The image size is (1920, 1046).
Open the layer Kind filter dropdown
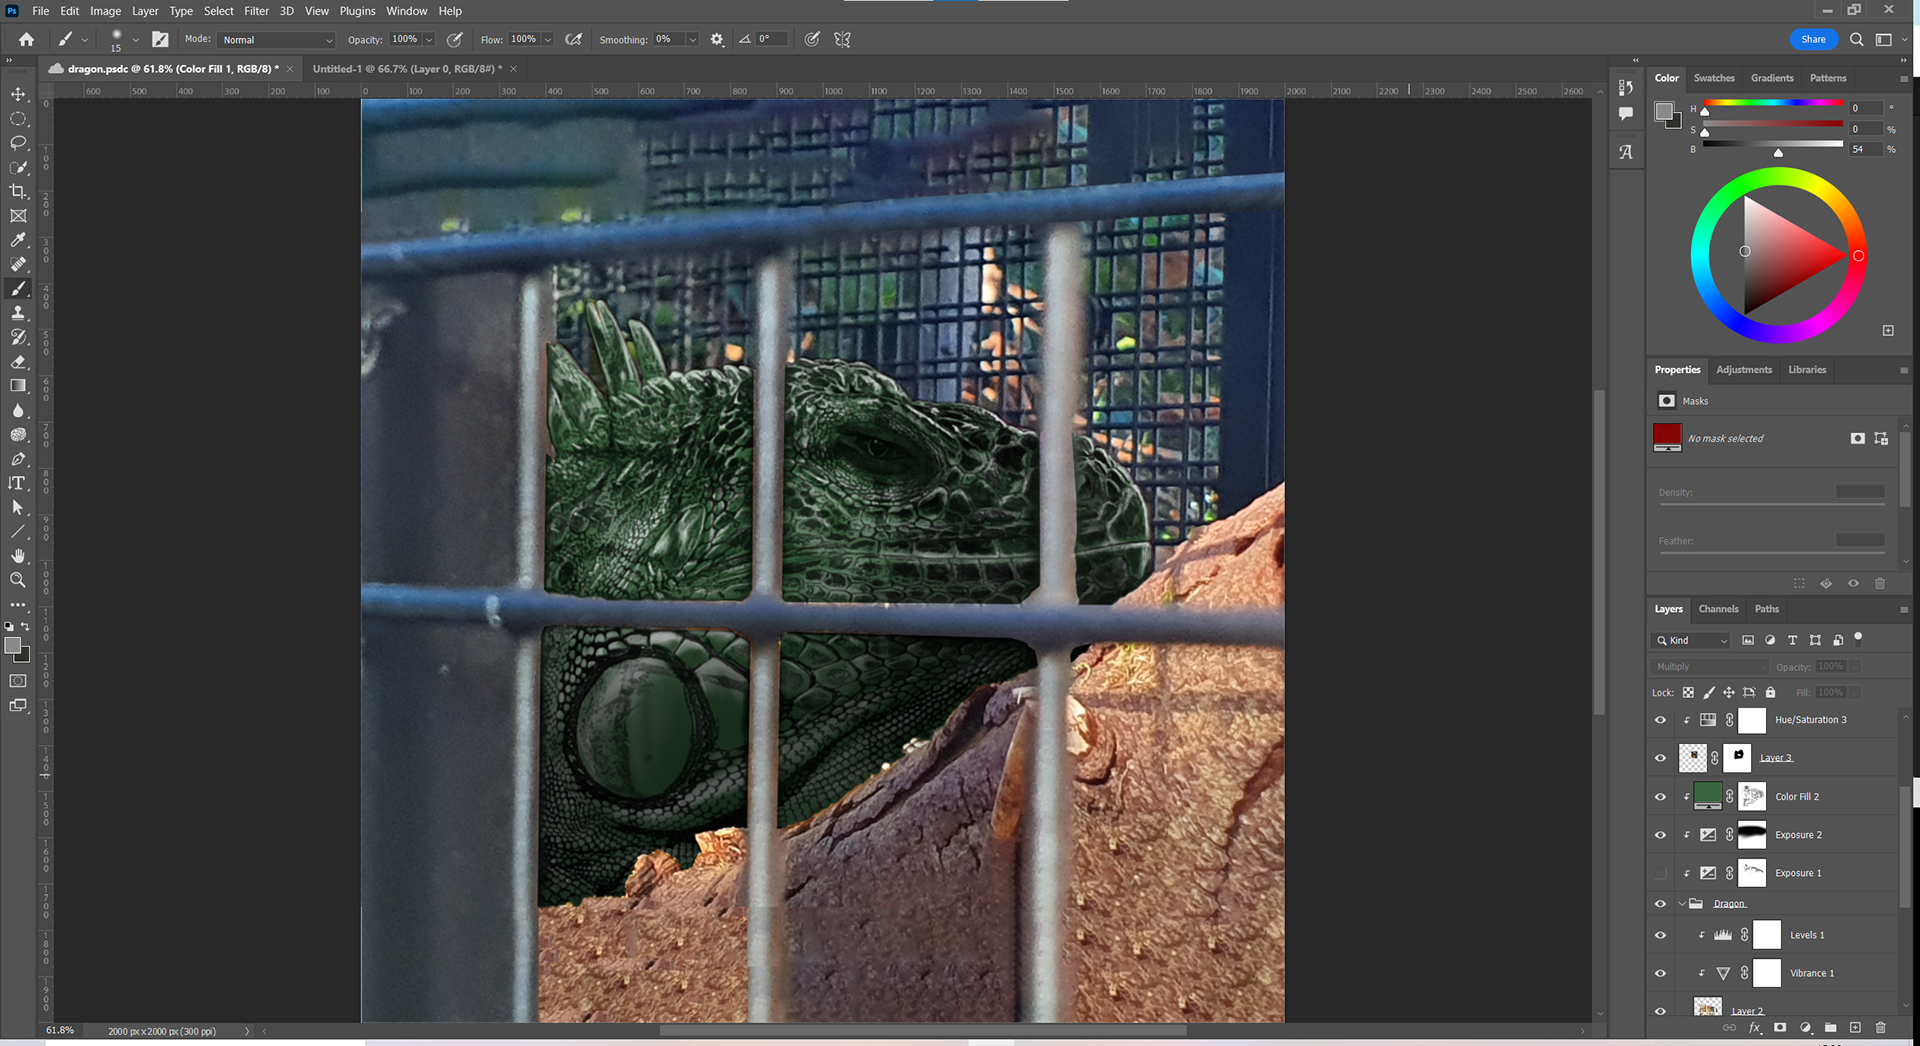pyautogui.click(x=1689, y=640)
